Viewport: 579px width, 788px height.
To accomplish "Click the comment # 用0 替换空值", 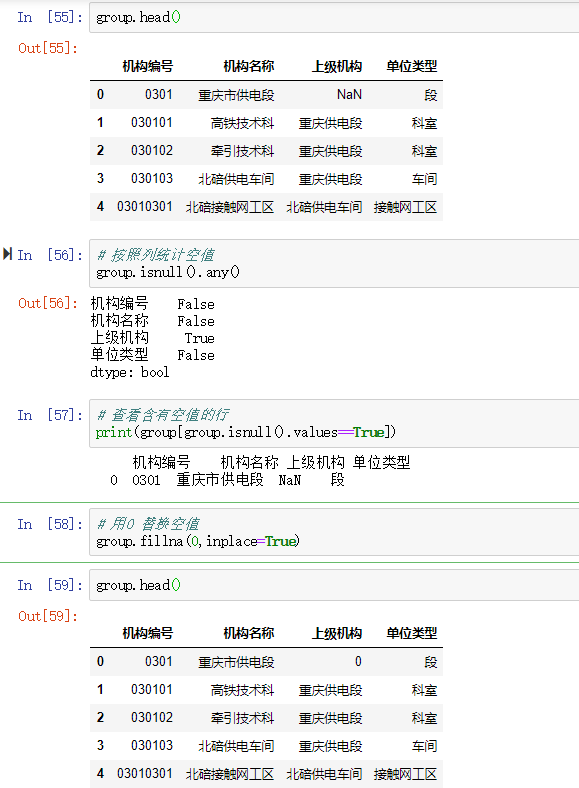I will 148,524.
